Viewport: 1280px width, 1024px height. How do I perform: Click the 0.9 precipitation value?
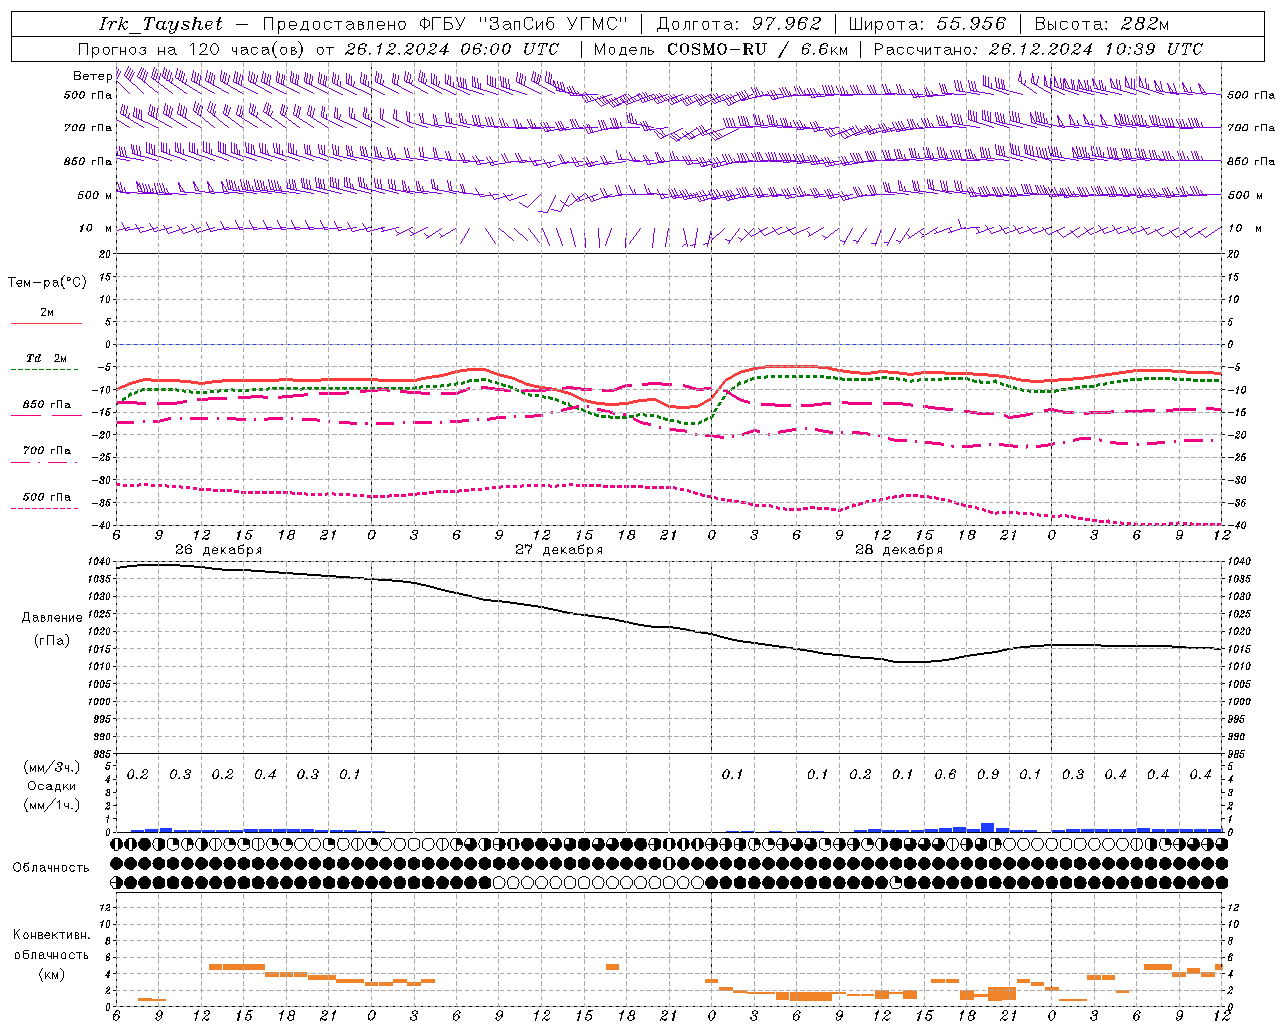coord(988,775)
